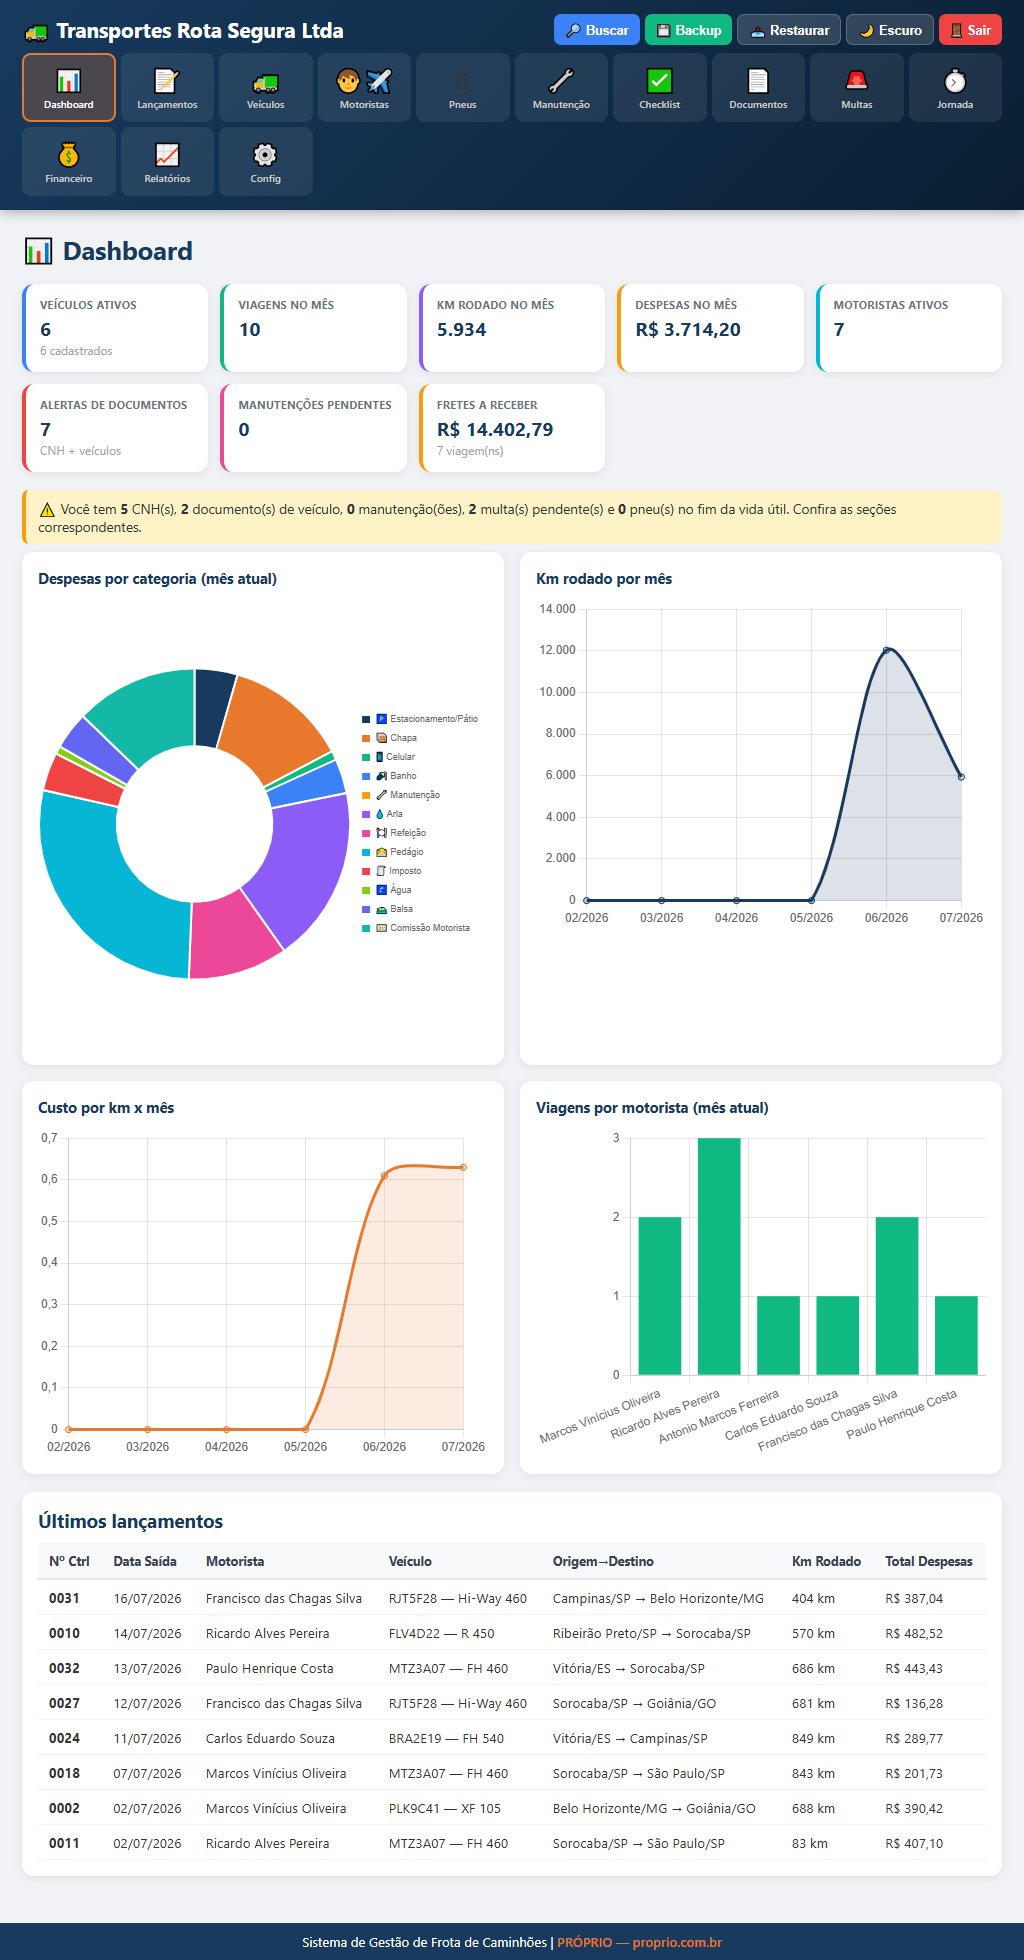Open the Checklist section

coord(660,88)
